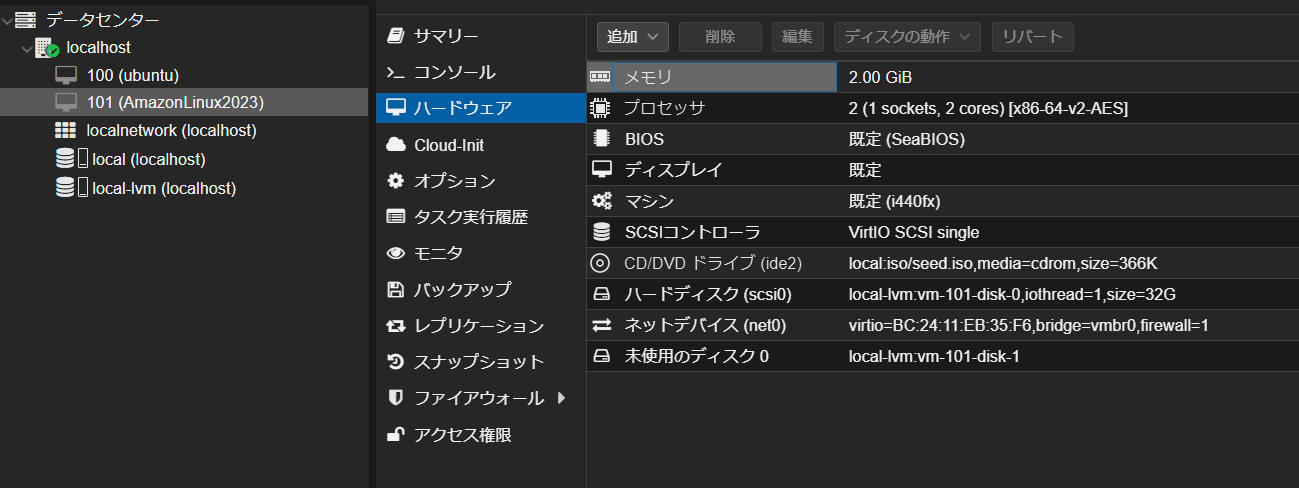Click the datacenter server icon
Image resolution: width=1299 pixels, height=488 pixels.
point(25,19)
